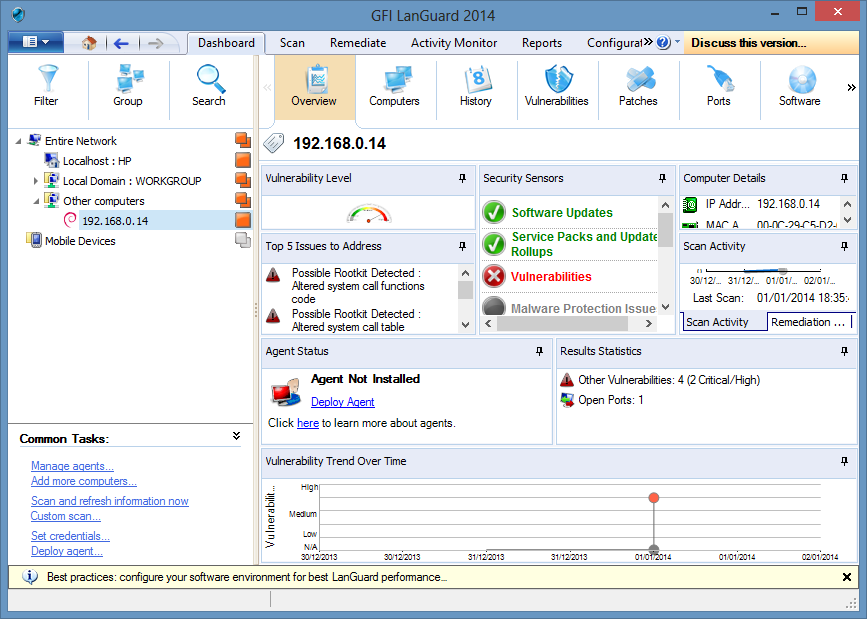Open the History dashboard view
This screenshot has width=867, height=619.
click(476, 86)
